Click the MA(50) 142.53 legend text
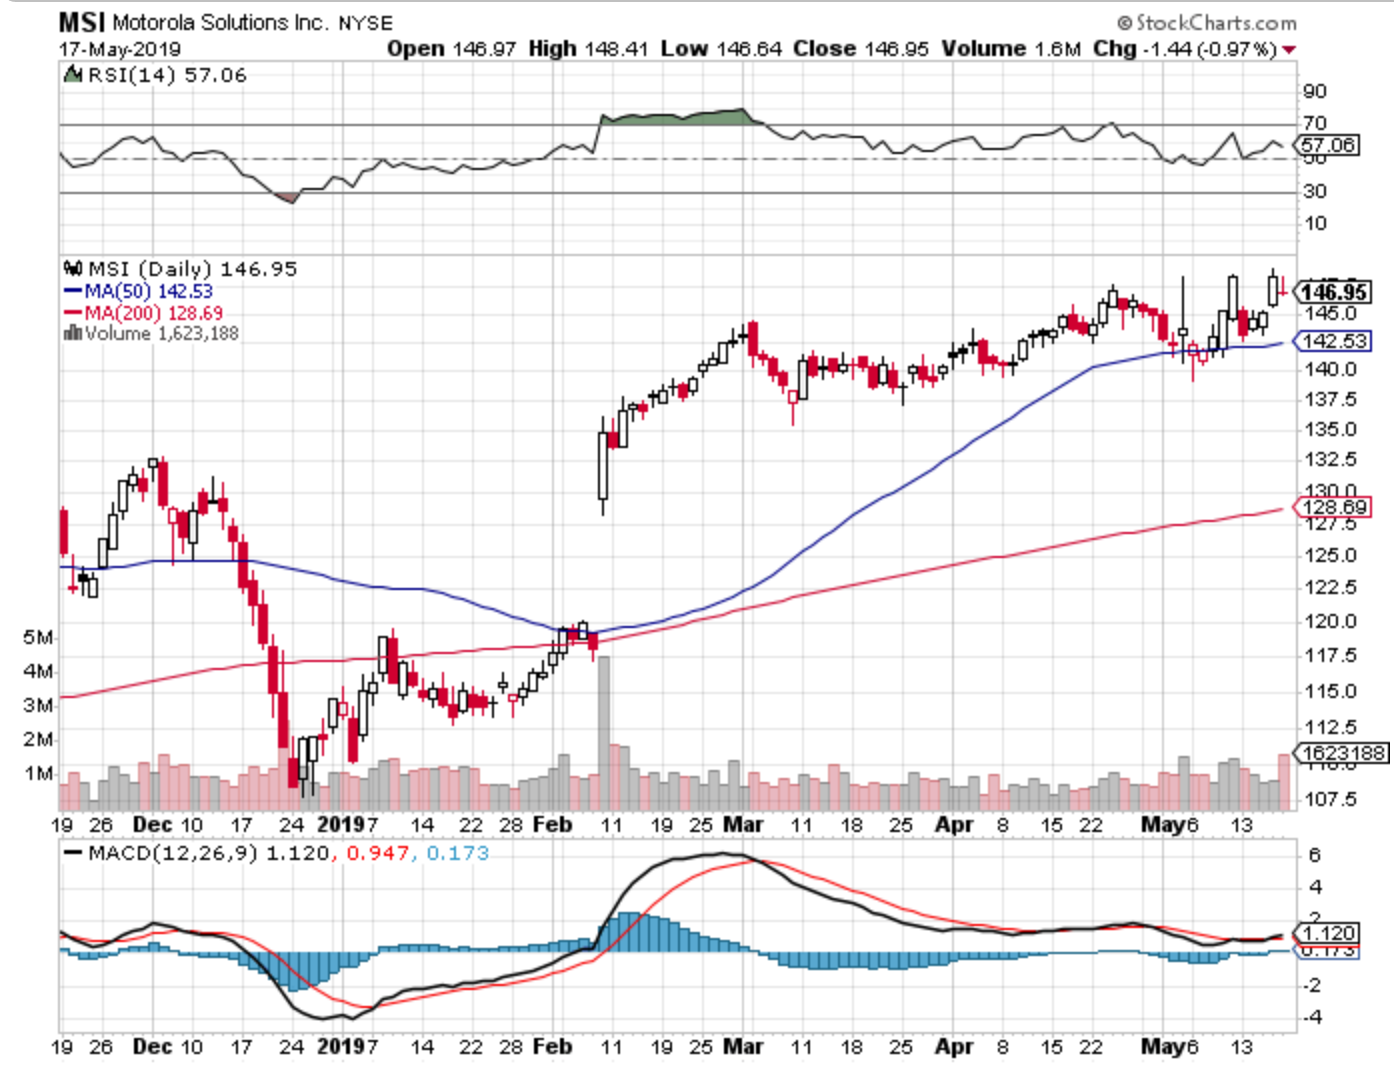Screen dimensions: 1394x1072 (x=148, y=291)
